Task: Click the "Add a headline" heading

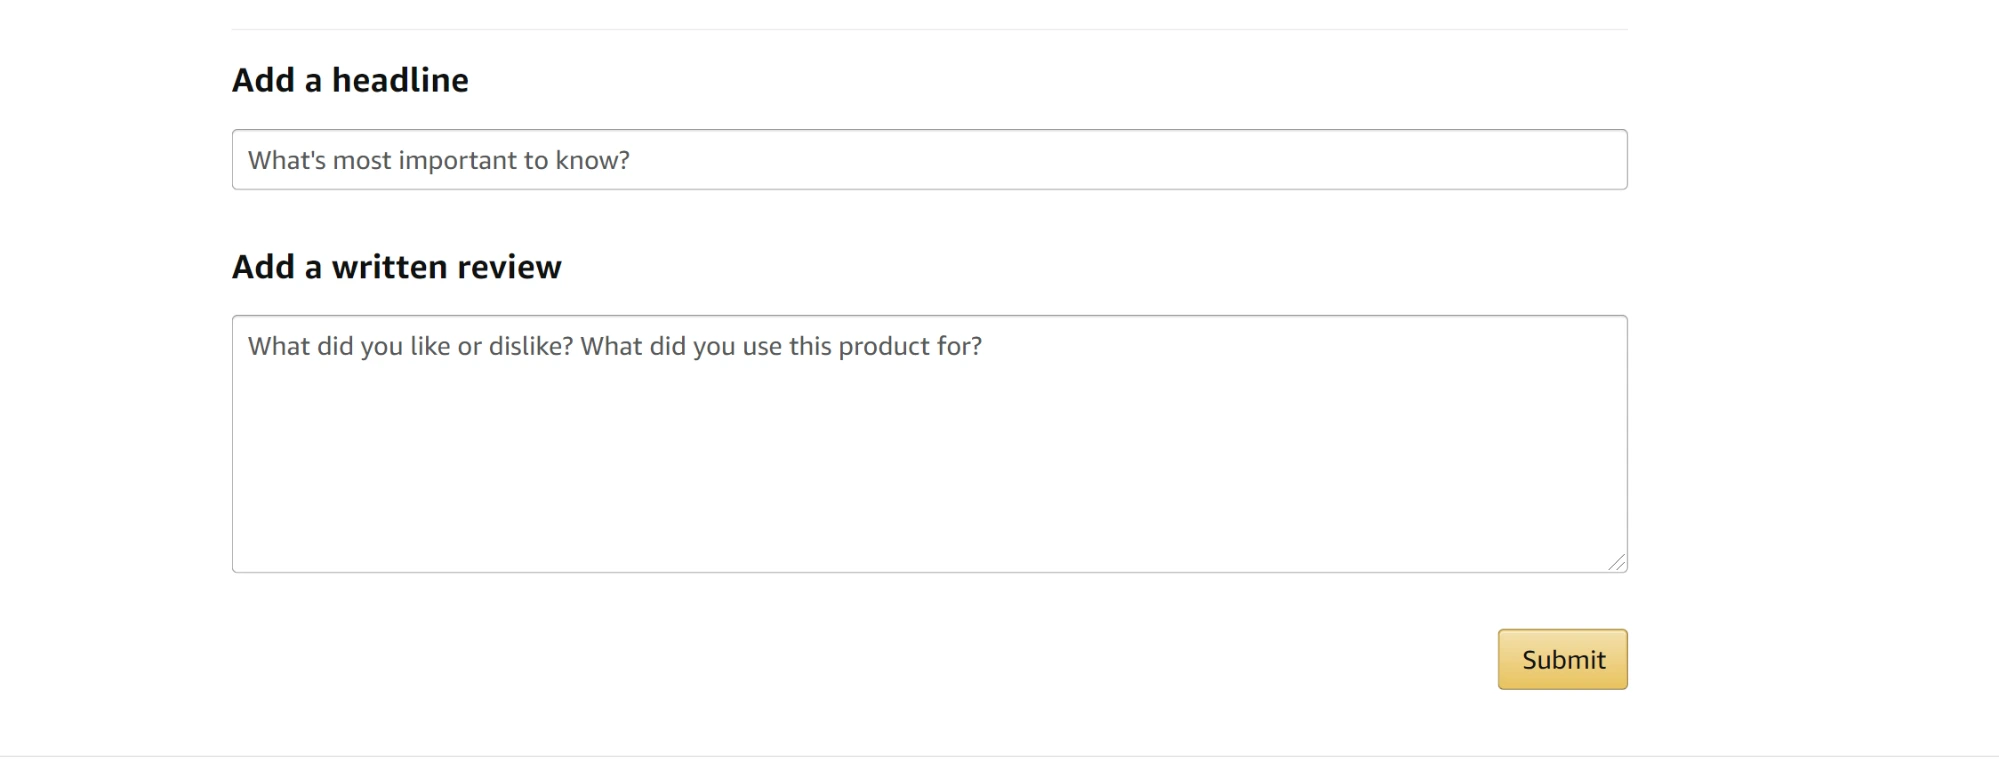Action: pyautogui.click(x=350, y=80)
